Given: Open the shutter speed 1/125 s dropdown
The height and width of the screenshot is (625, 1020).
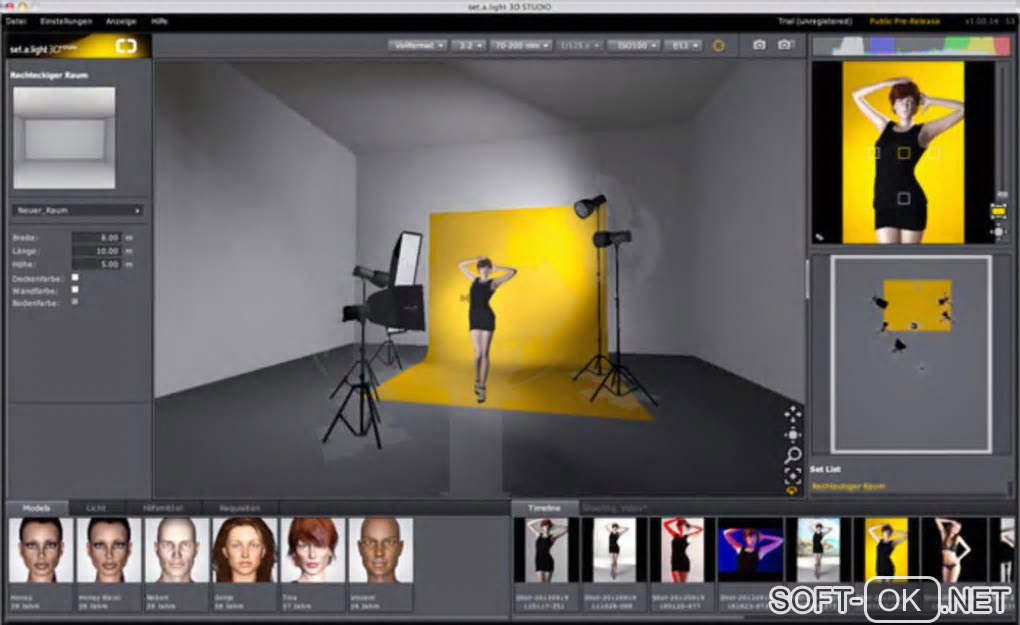Looking at the screenshot, I should coord(579,46).
